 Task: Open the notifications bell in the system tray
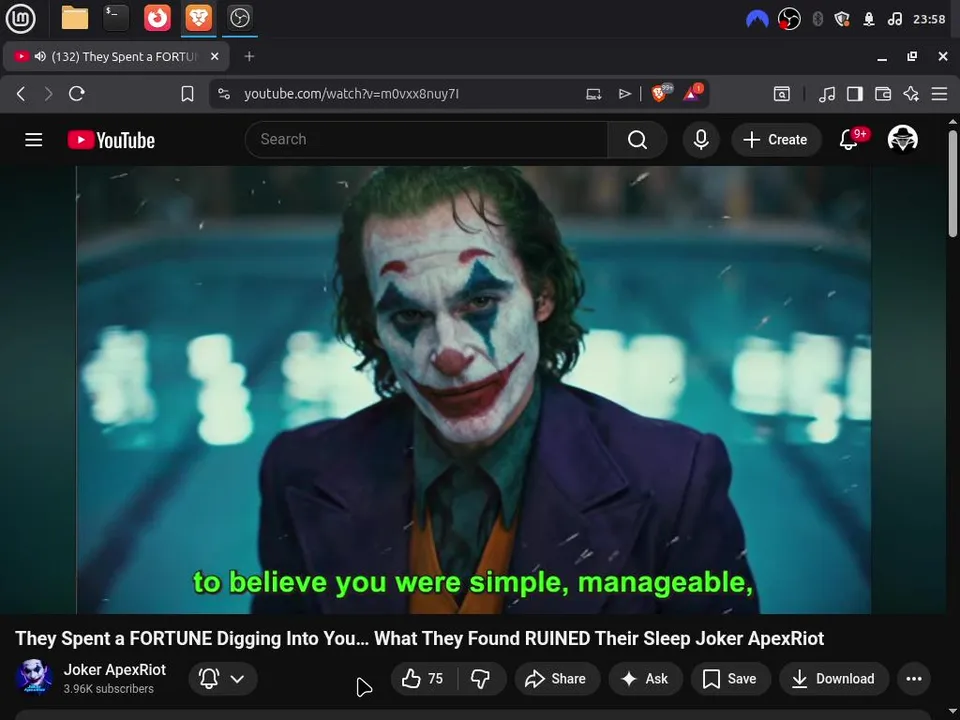pyautogui.click(x=869, y=19)
